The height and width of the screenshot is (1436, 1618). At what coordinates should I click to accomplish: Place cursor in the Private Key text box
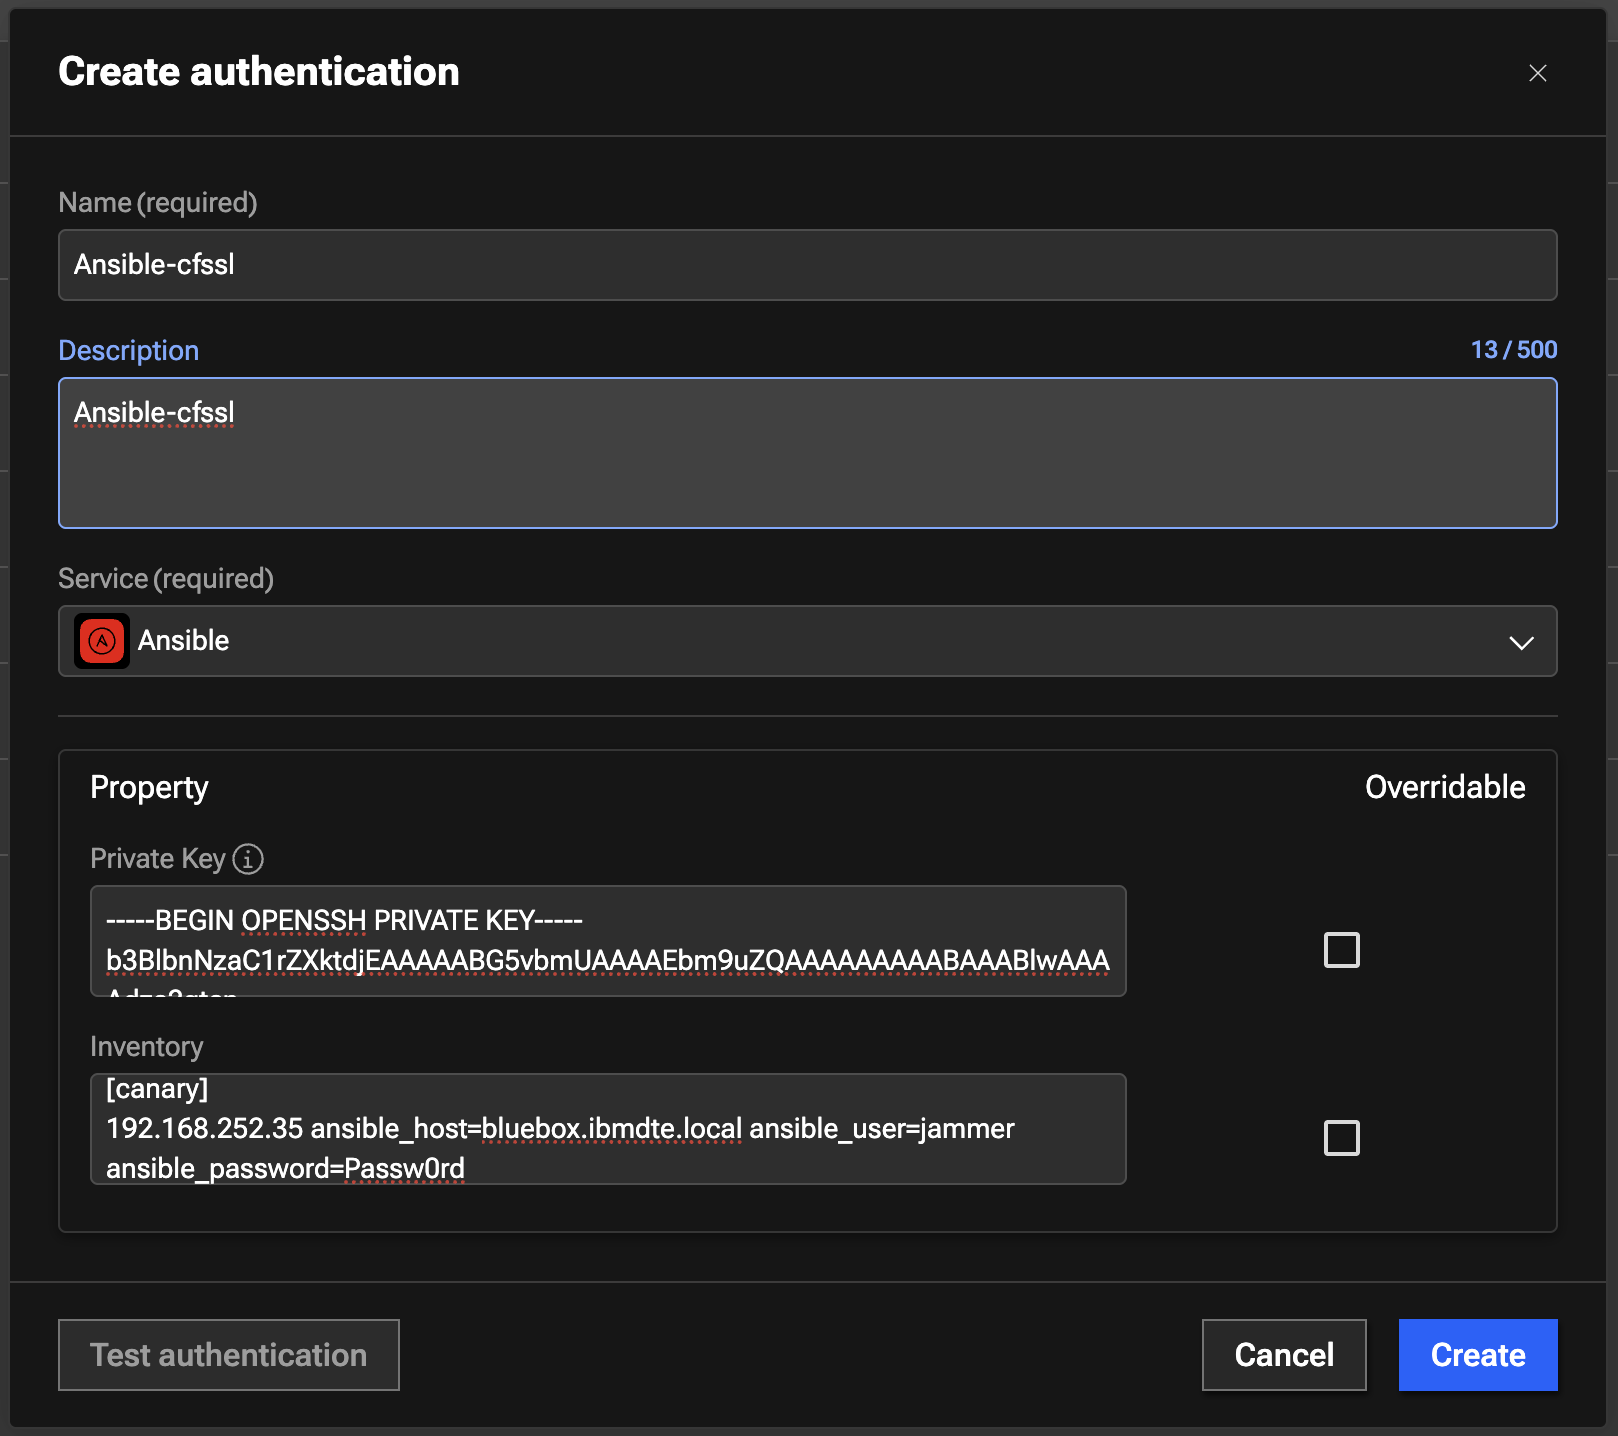607,941
